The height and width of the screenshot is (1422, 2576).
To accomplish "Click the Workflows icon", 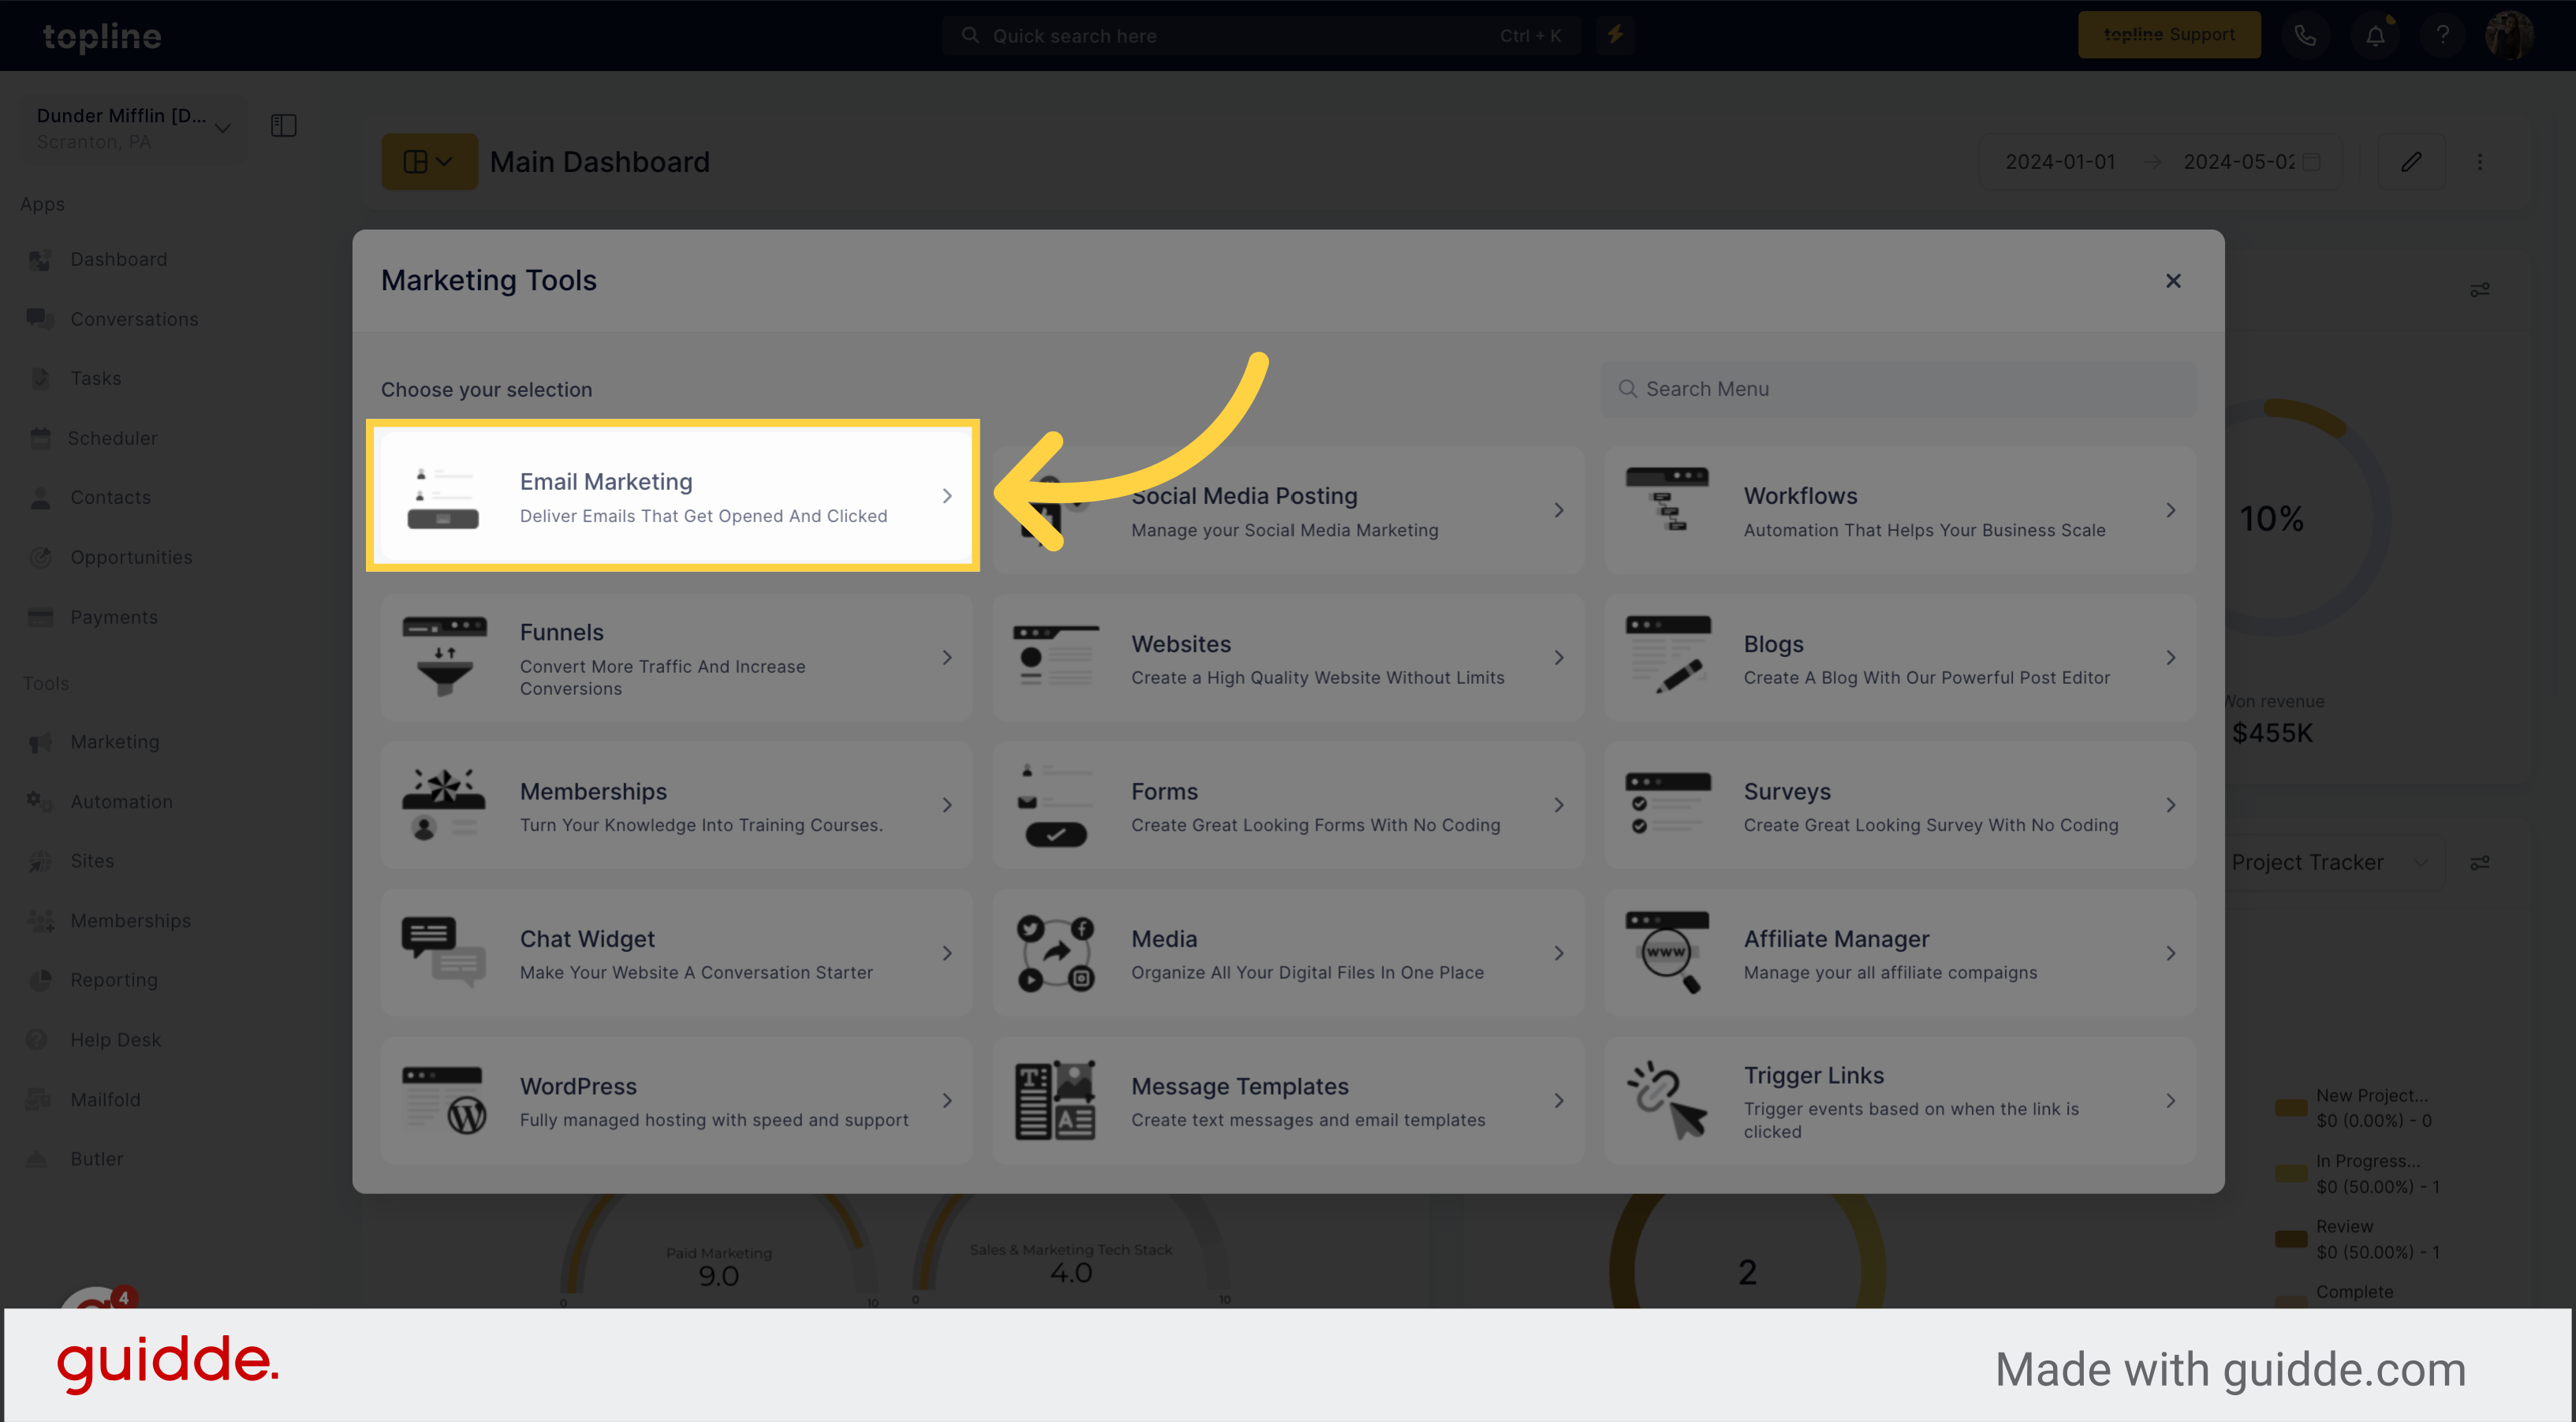I will (x=1666, y=498).
